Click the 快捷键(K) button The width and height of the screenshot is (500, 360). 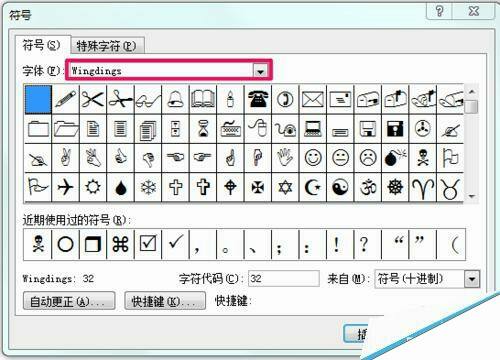coord(165,301)
